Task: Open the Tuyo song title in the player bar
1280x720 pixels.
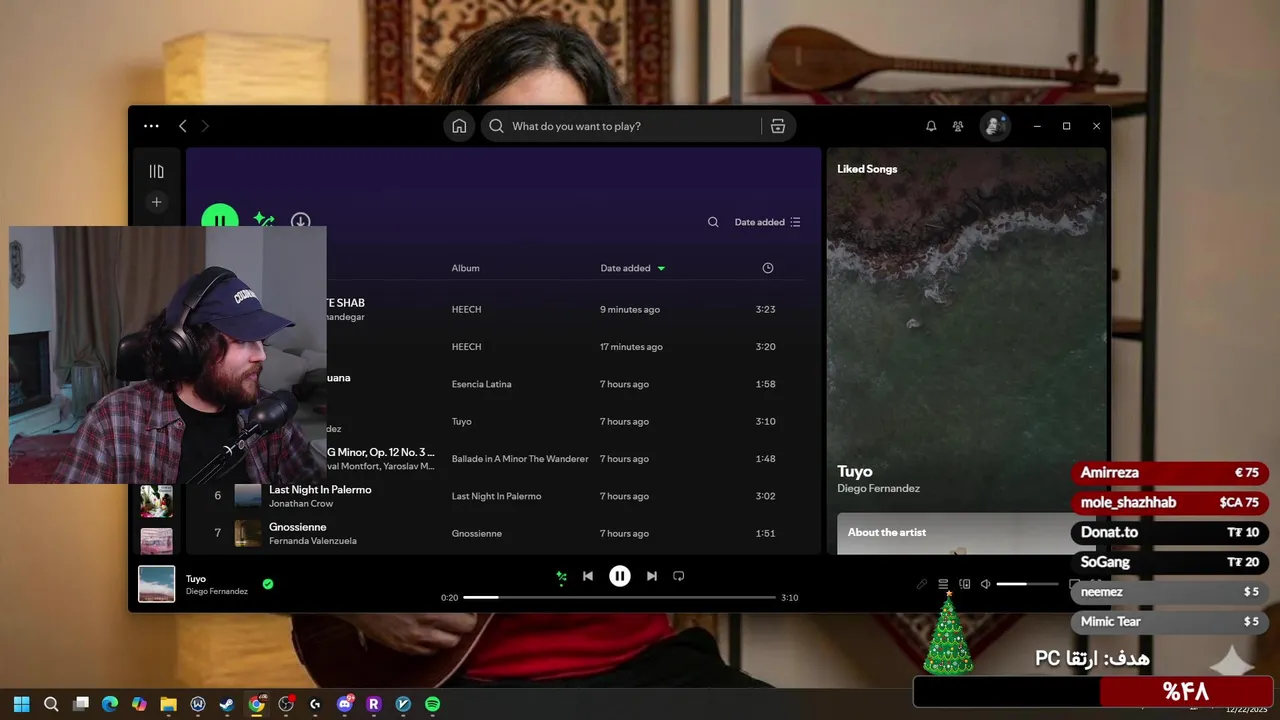Action: (196, 578)
